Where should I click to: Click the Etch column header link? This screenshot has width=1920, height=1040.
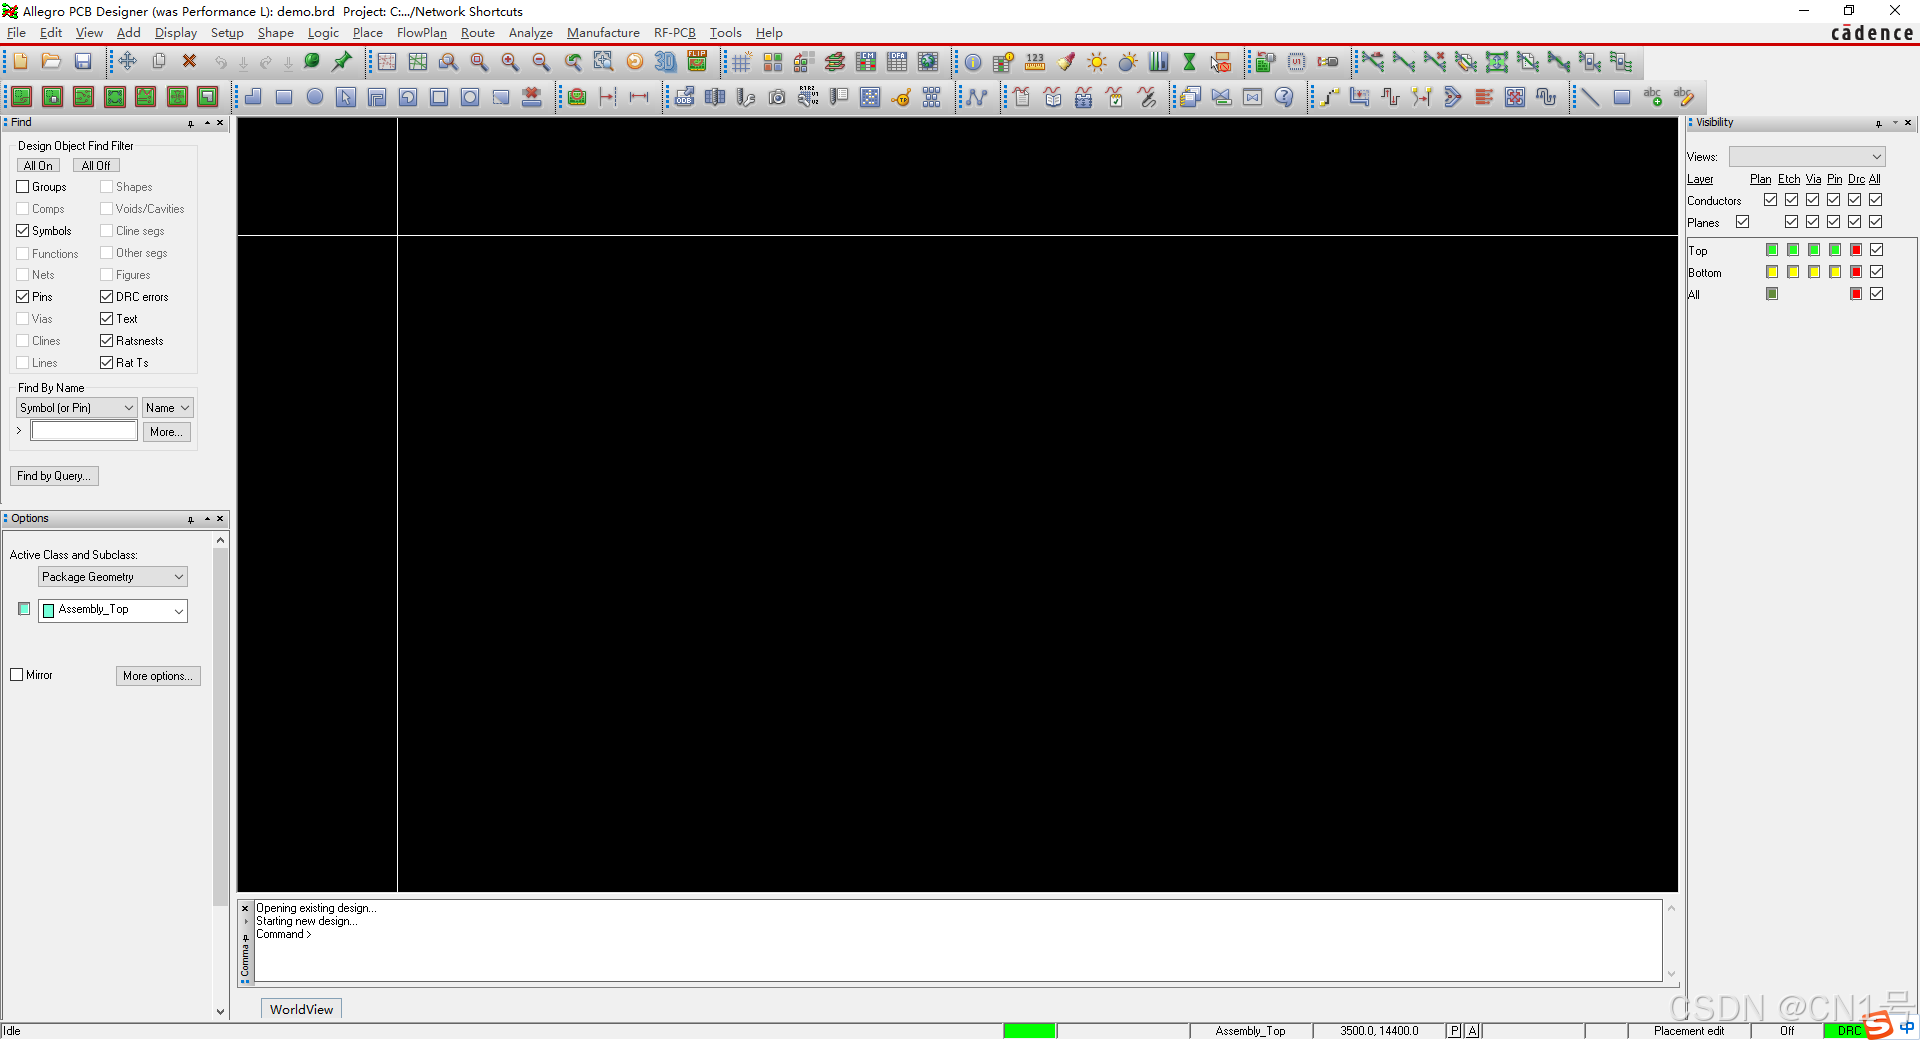click(x=1789, y=179)
